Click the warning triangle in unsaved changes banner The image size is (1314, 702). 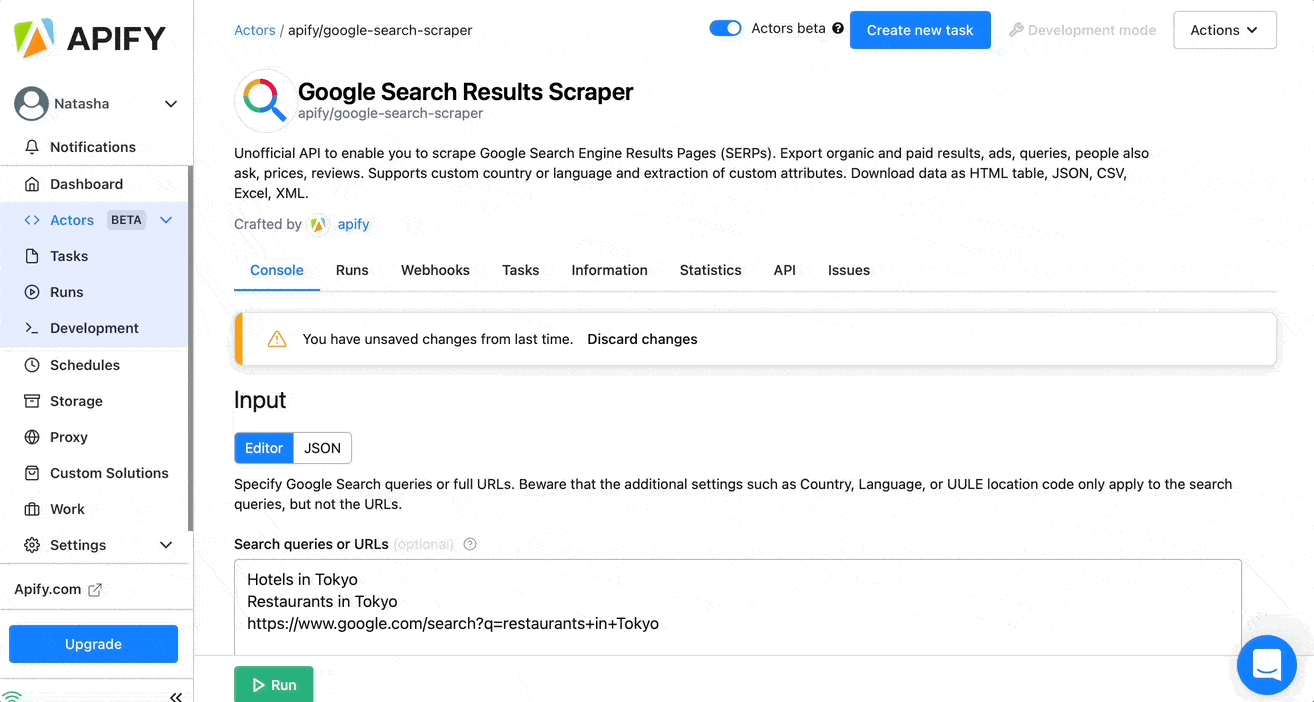click(x=277, y=339)
